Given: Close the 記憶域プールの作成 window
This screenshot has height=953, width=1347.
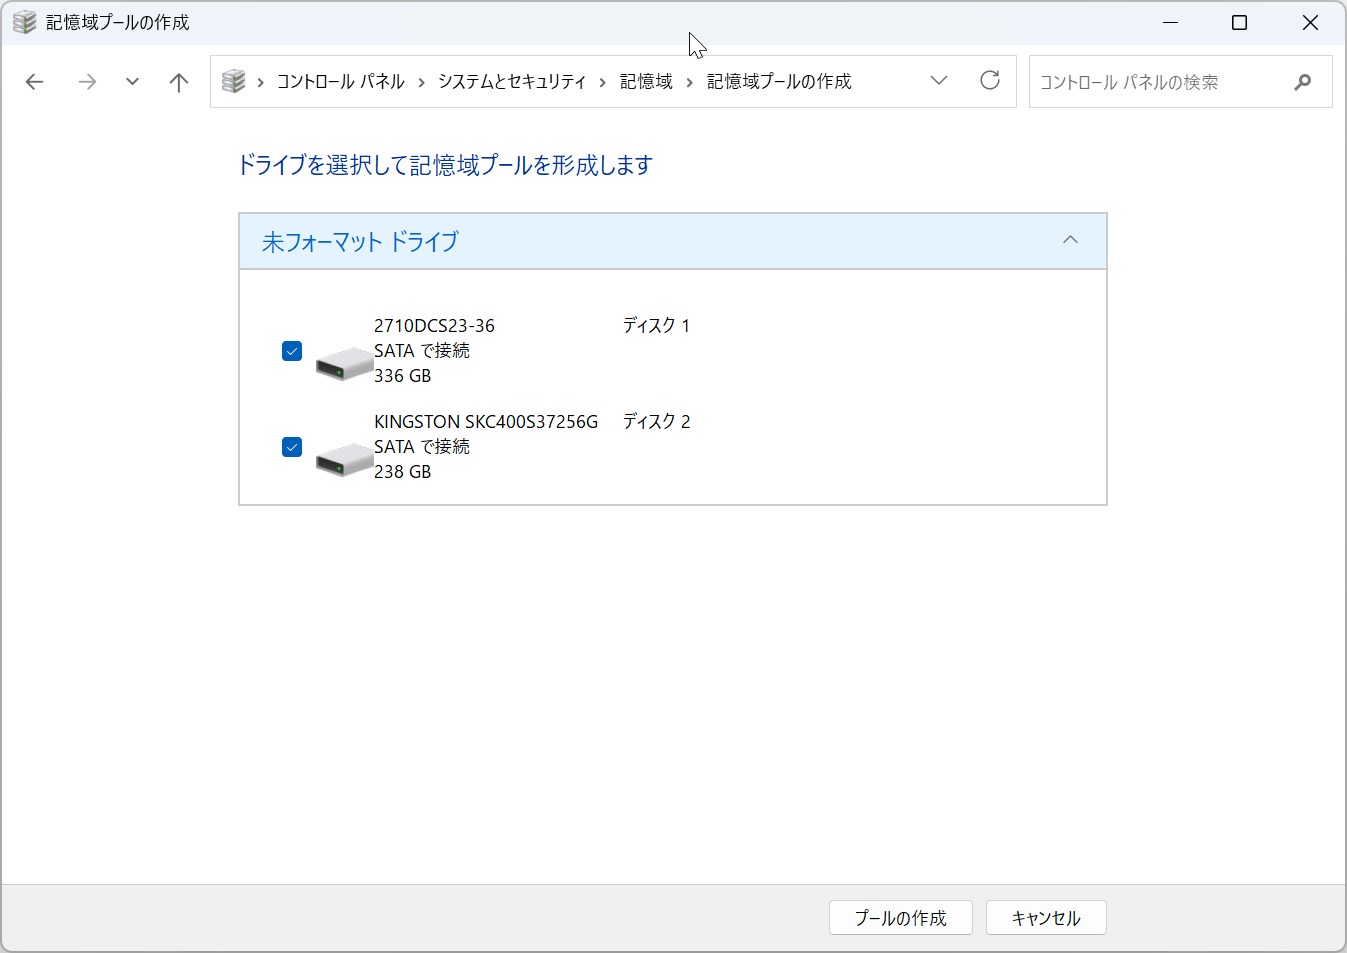Looking at the screenshot, I should [1310, 22].
